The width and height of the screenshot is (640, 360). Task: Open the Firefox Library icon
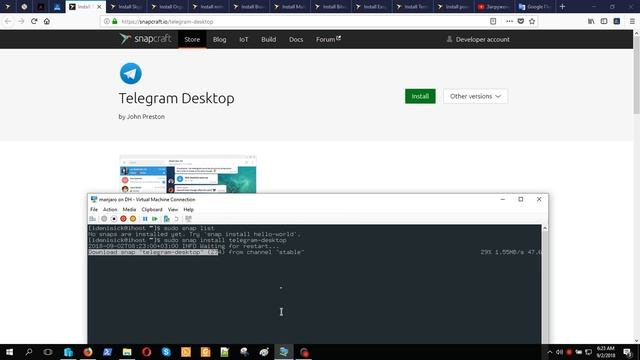click(x=591, y=21)
